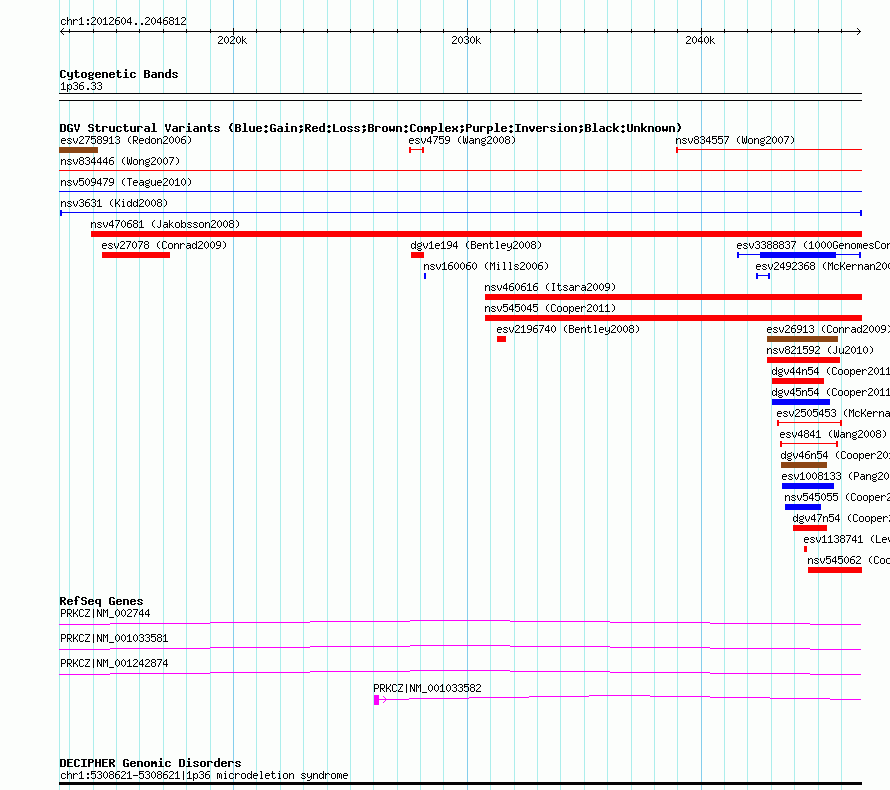Select the nsv545062 label
Image resolution: width=890 pixels, height=790 pixels.
click(x=848, y=560)
